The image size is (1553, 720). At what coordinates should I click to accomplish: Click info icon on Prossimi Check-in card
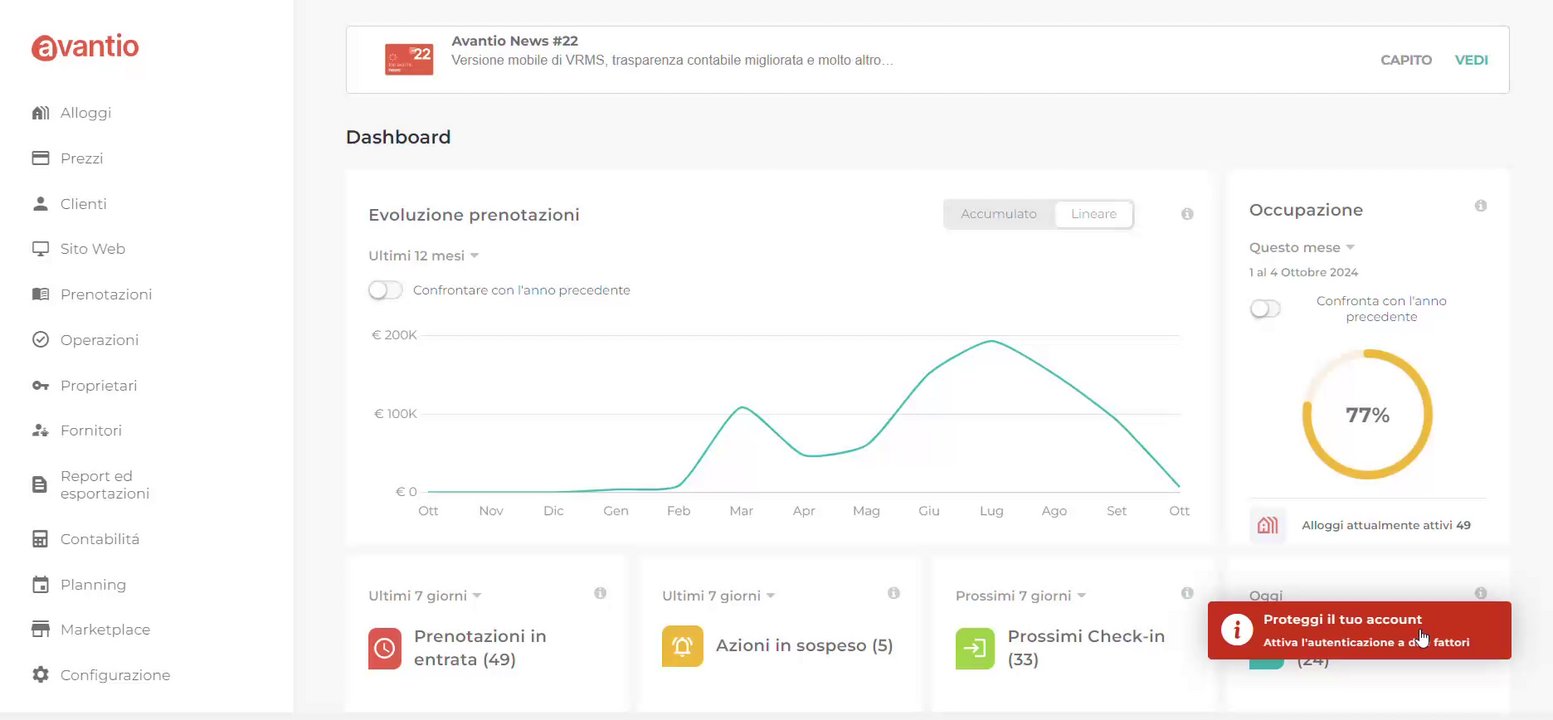tap(1187, 593)
